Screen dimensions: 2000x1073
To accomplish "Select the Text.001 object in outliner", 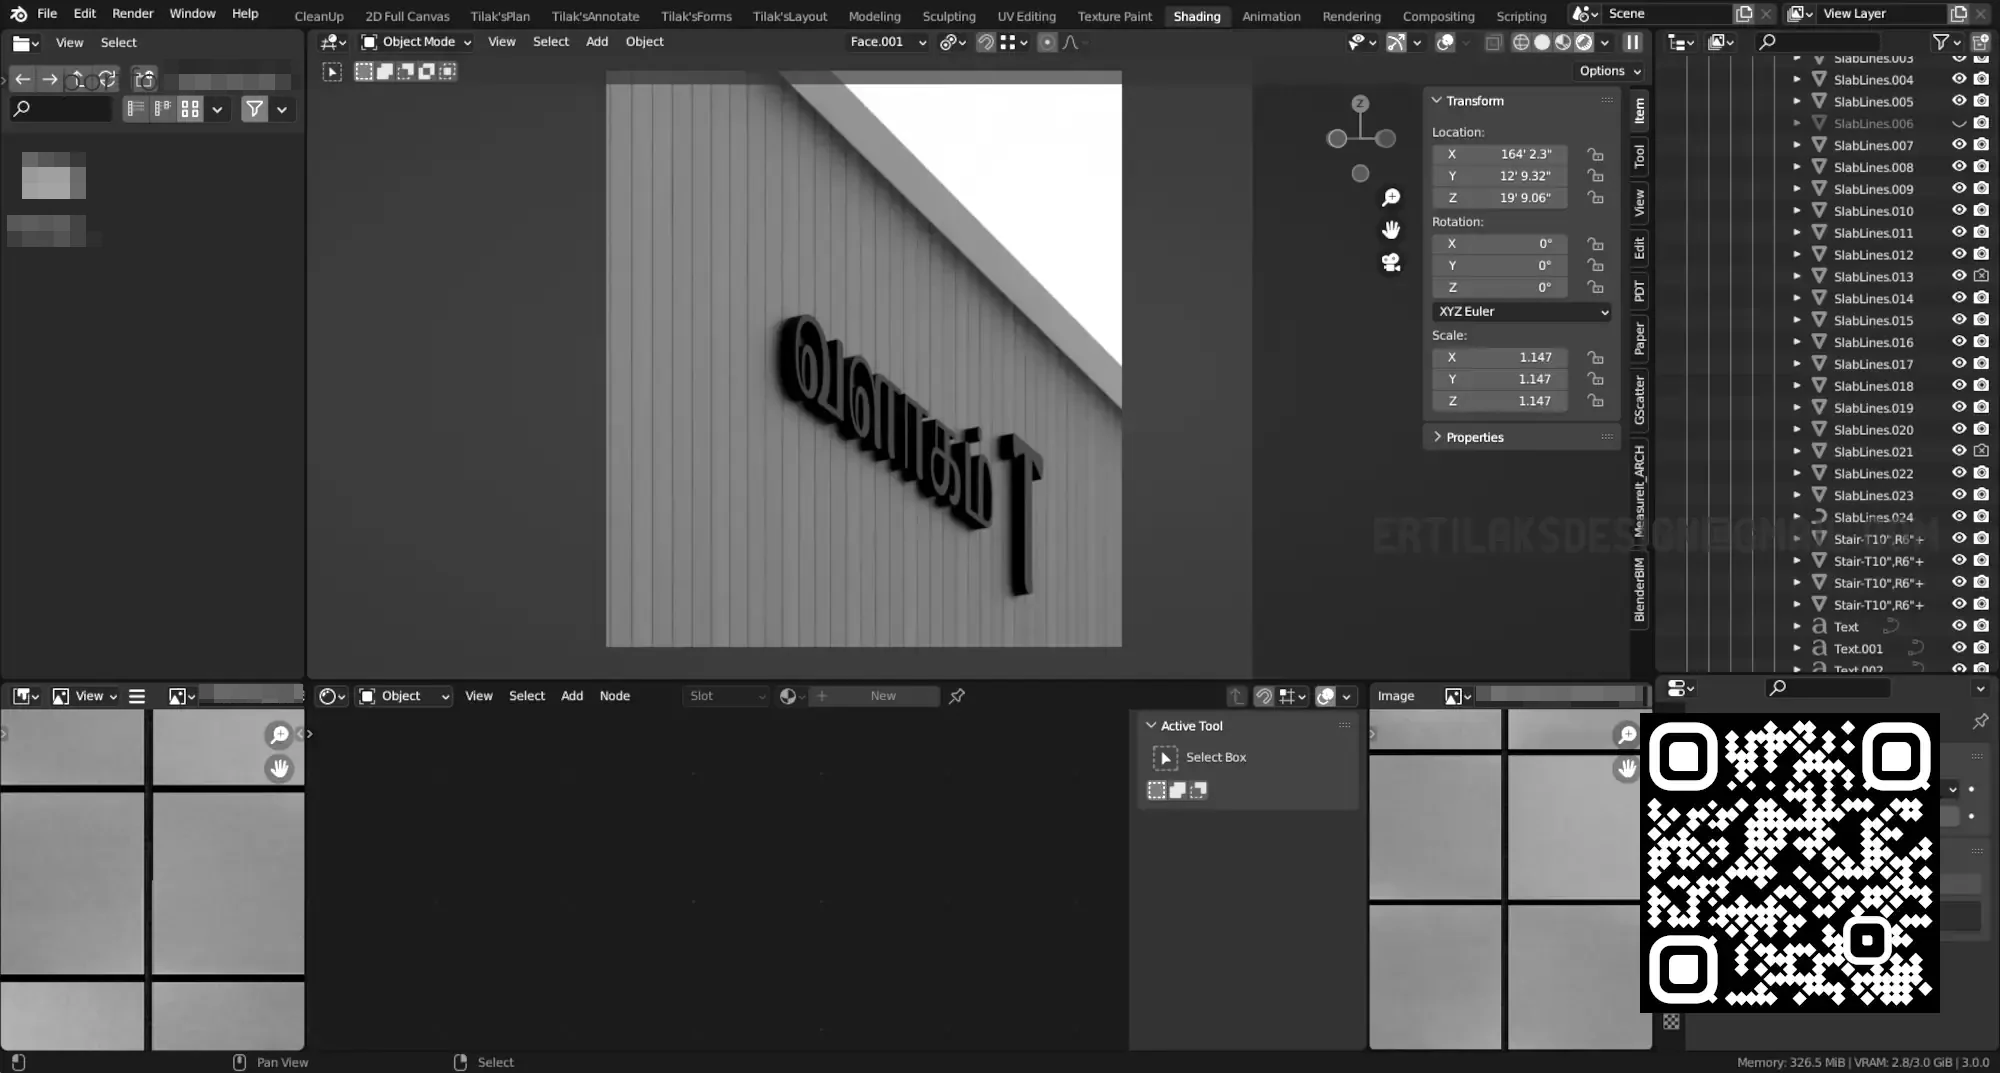I will (1858, 648).
